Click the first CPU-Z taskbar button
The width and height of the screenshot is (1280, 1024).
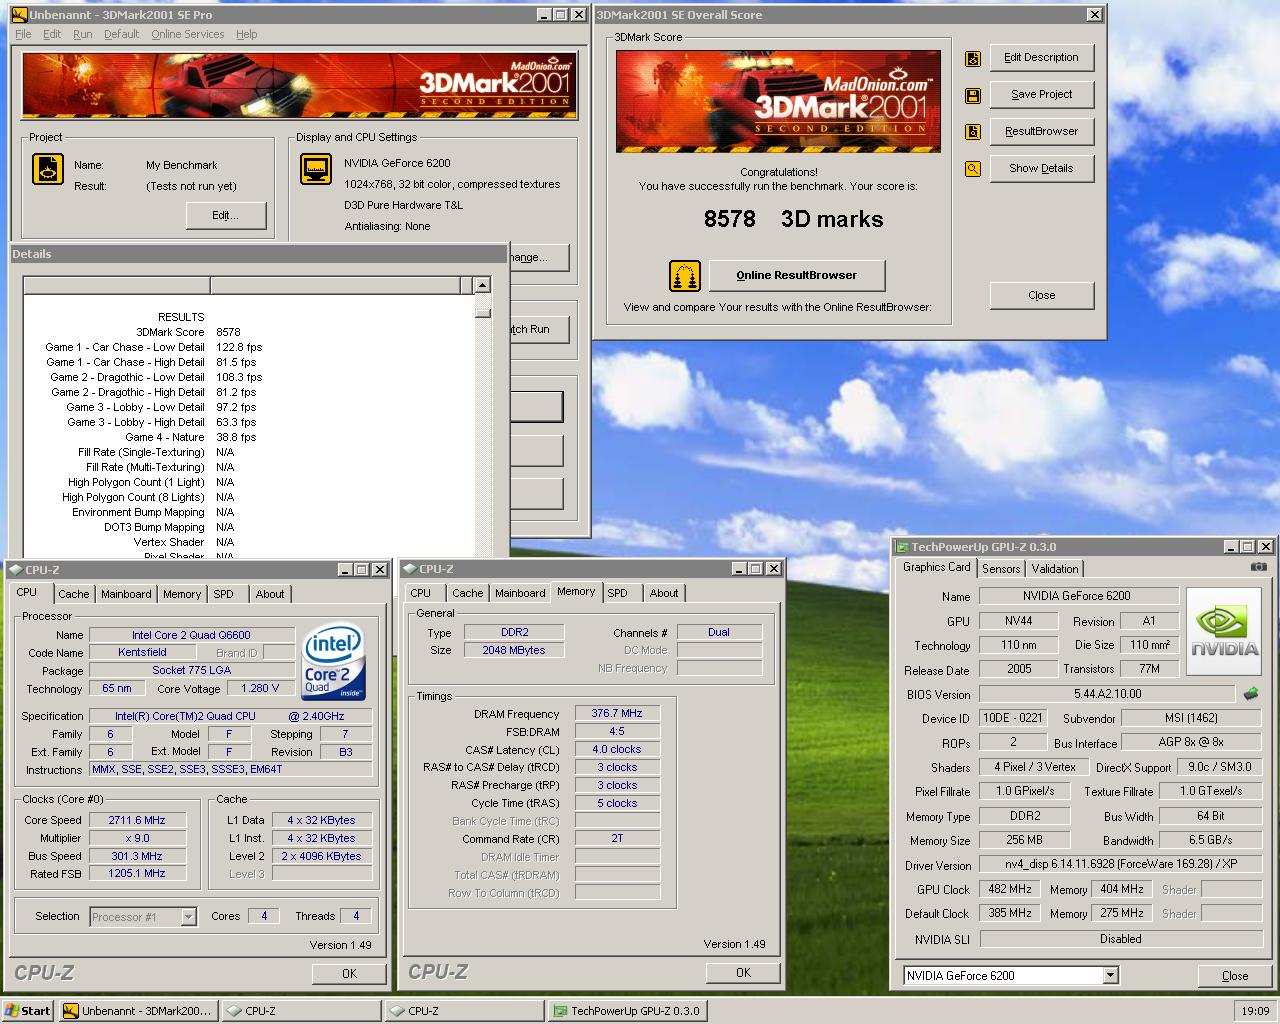[301, 1011]
